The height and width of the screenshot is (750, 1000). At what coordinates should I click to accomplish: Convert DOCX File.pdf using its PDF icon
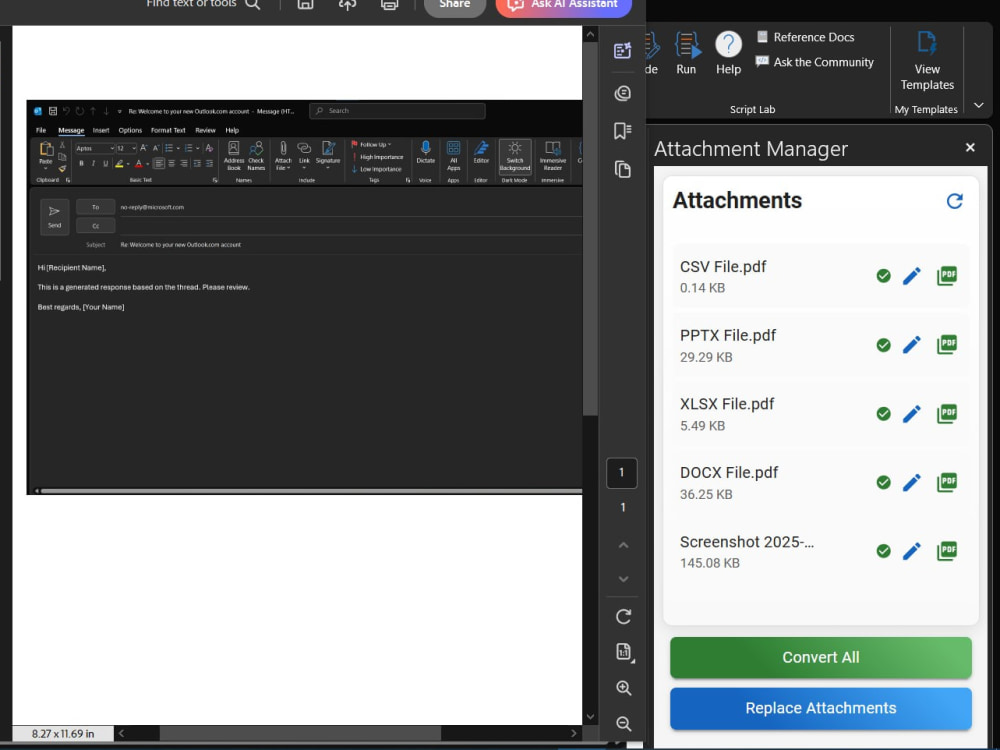(x=947, y=482)
